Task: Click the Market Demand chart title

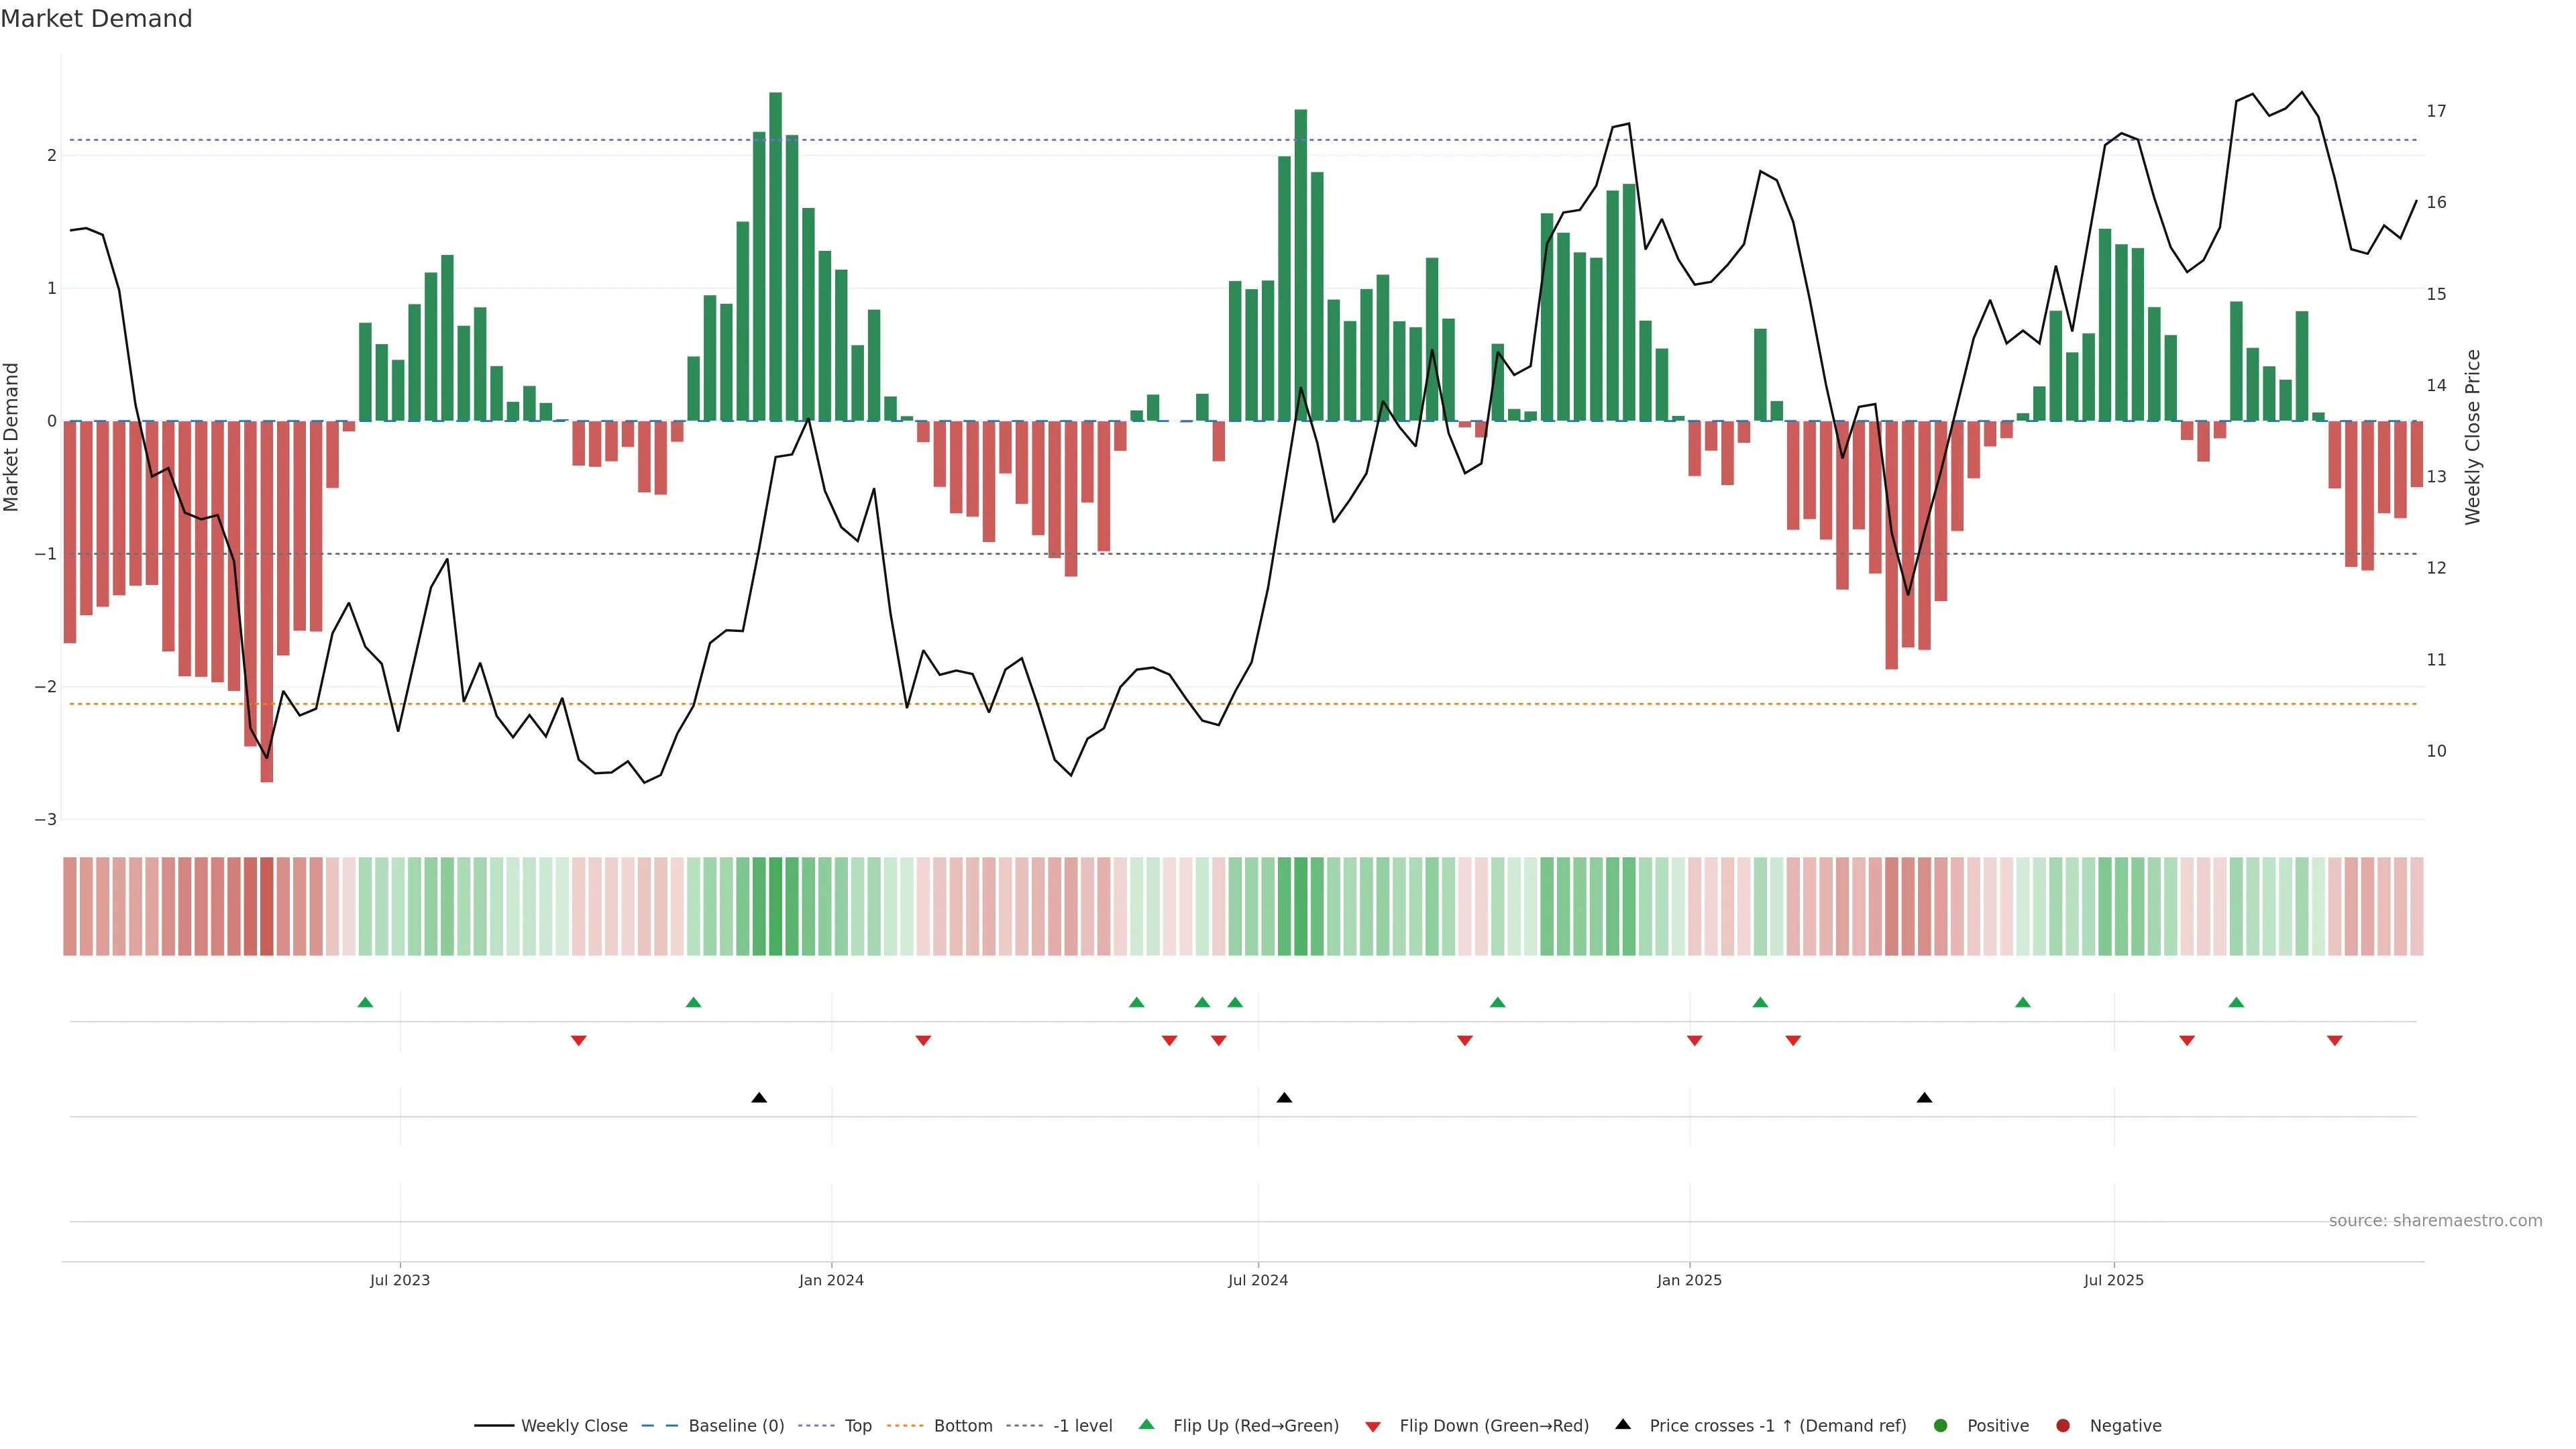Action: tap(96, 19)
